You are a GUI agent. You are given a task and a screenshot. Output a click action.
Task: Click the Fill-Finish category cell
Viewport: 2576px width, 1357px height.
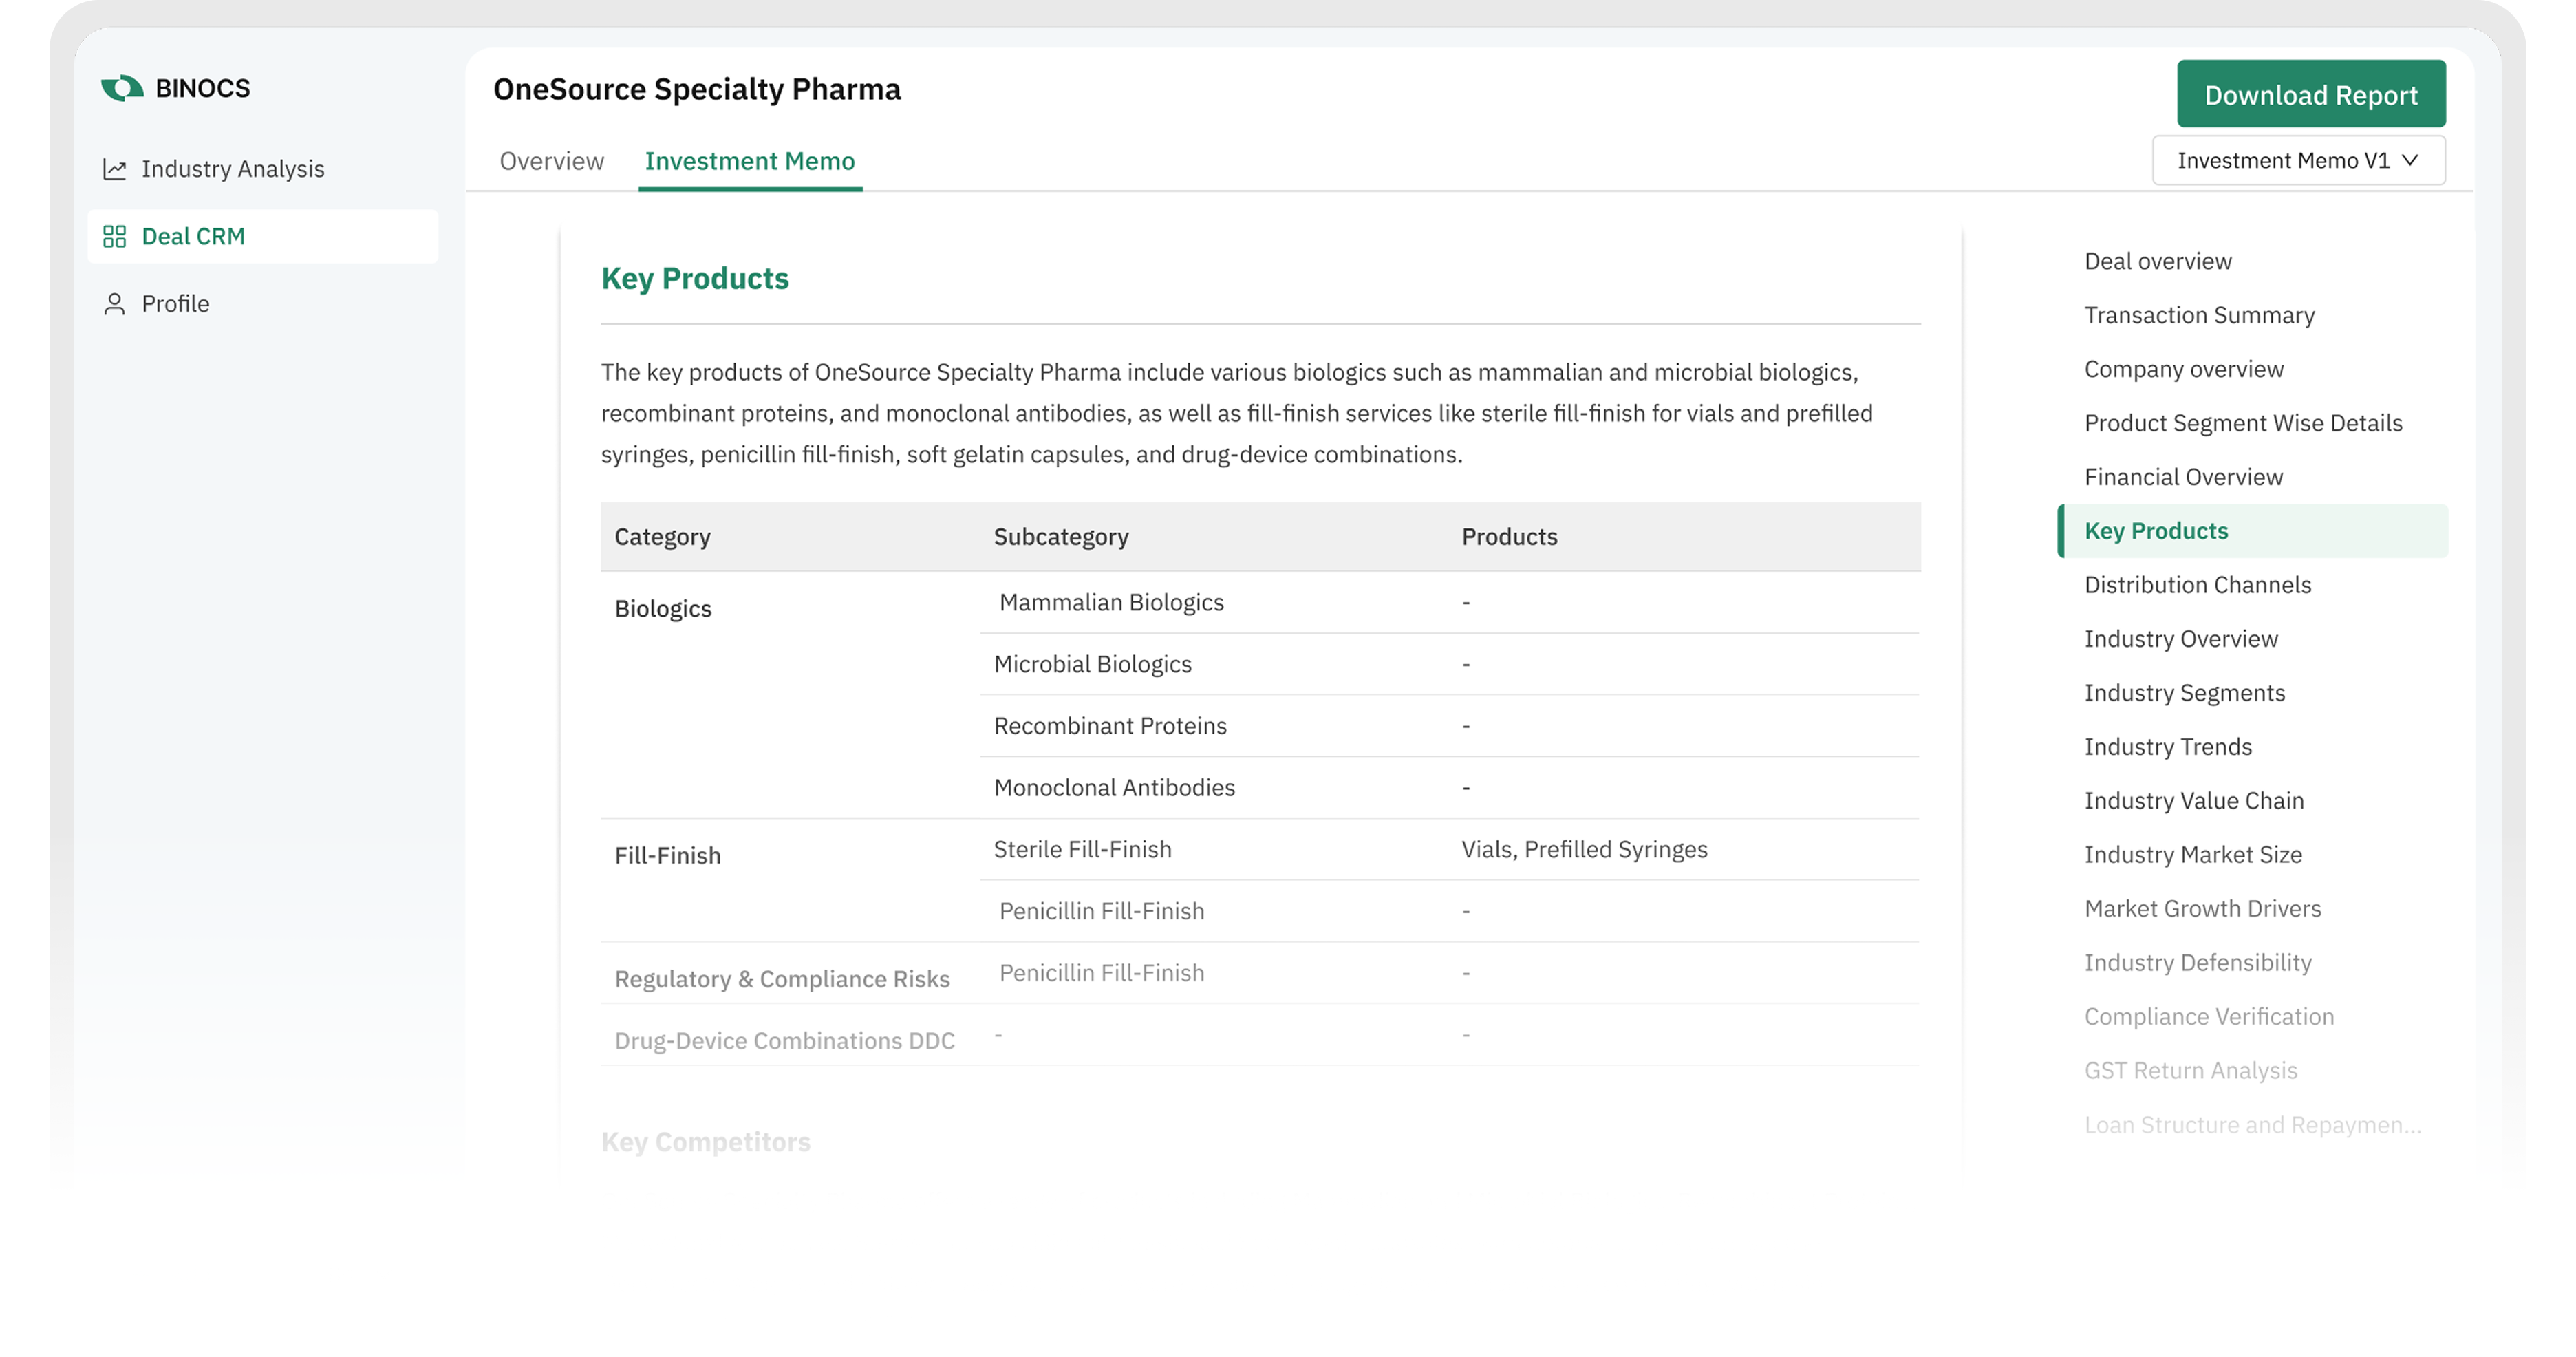[x=667, y=856]
